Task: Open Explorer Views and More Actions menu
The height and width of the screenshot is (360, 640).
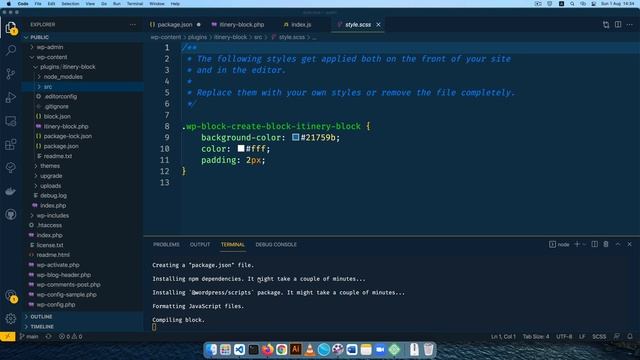Action: point(133,24)
